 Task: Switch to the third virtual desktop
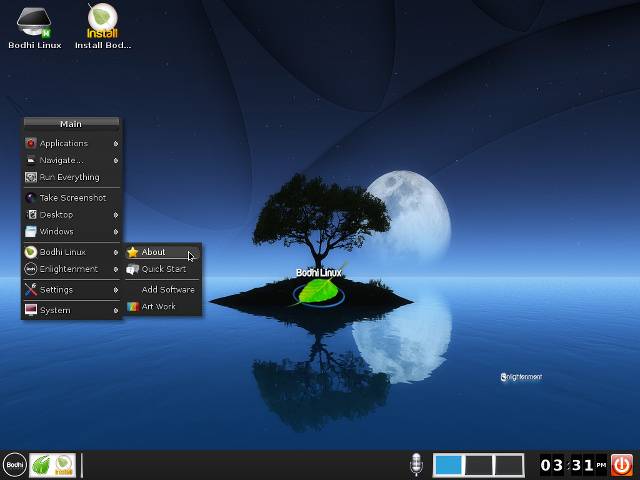[x=509, y=464]
